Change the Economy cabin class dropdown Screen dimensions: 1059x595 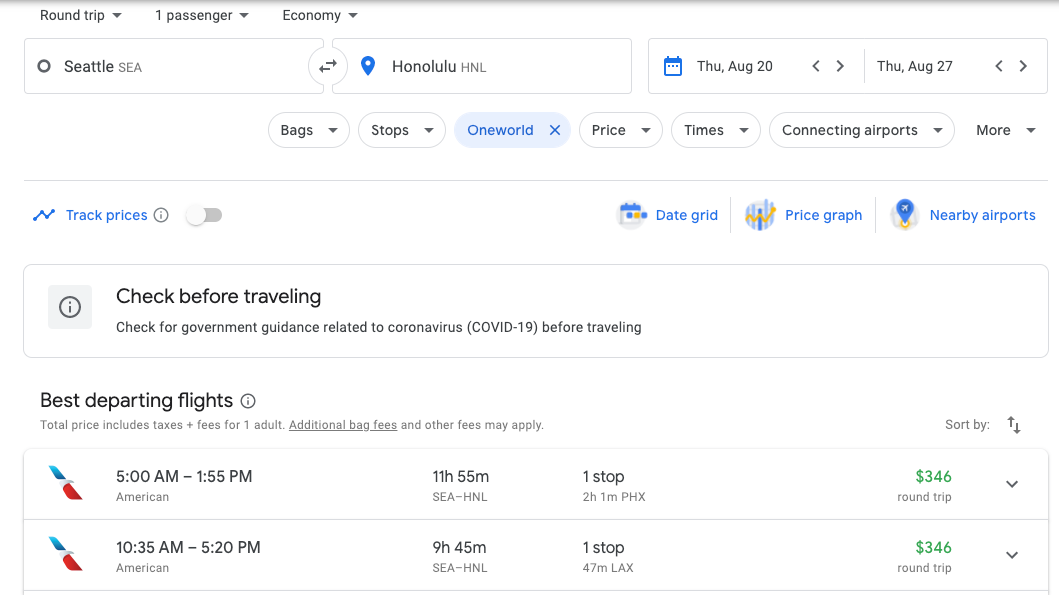click(320, 15)
